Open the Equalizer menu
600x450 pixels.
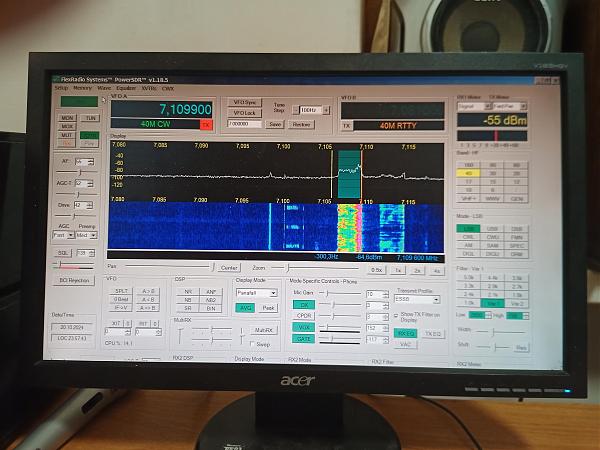tap(126, 88)
